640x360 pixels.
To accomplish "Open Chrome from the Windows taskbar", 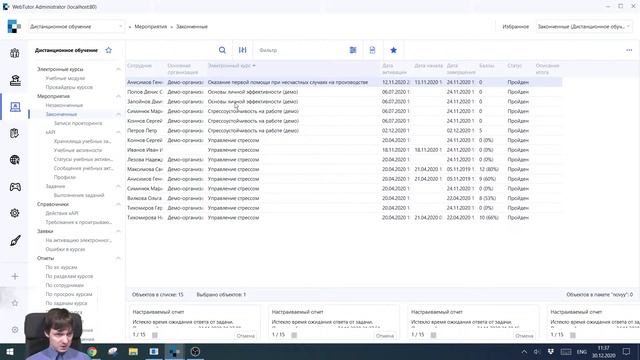I will [x=92, y=351].
